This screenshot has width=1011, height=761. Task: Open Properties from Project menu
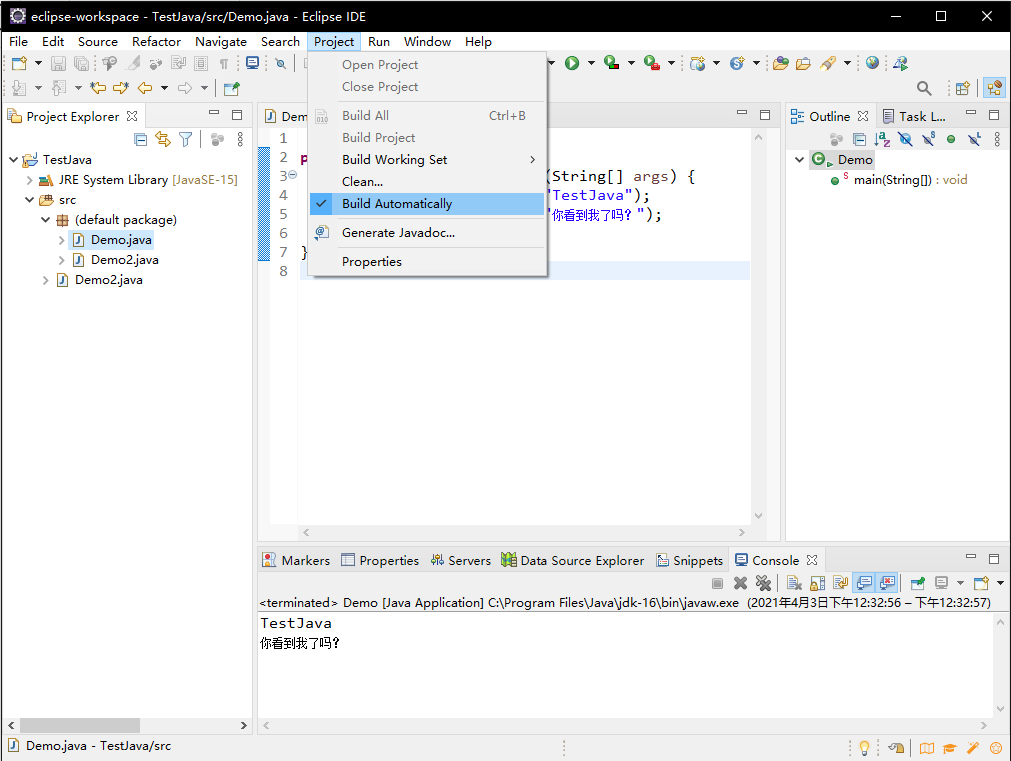coord(427,262)
